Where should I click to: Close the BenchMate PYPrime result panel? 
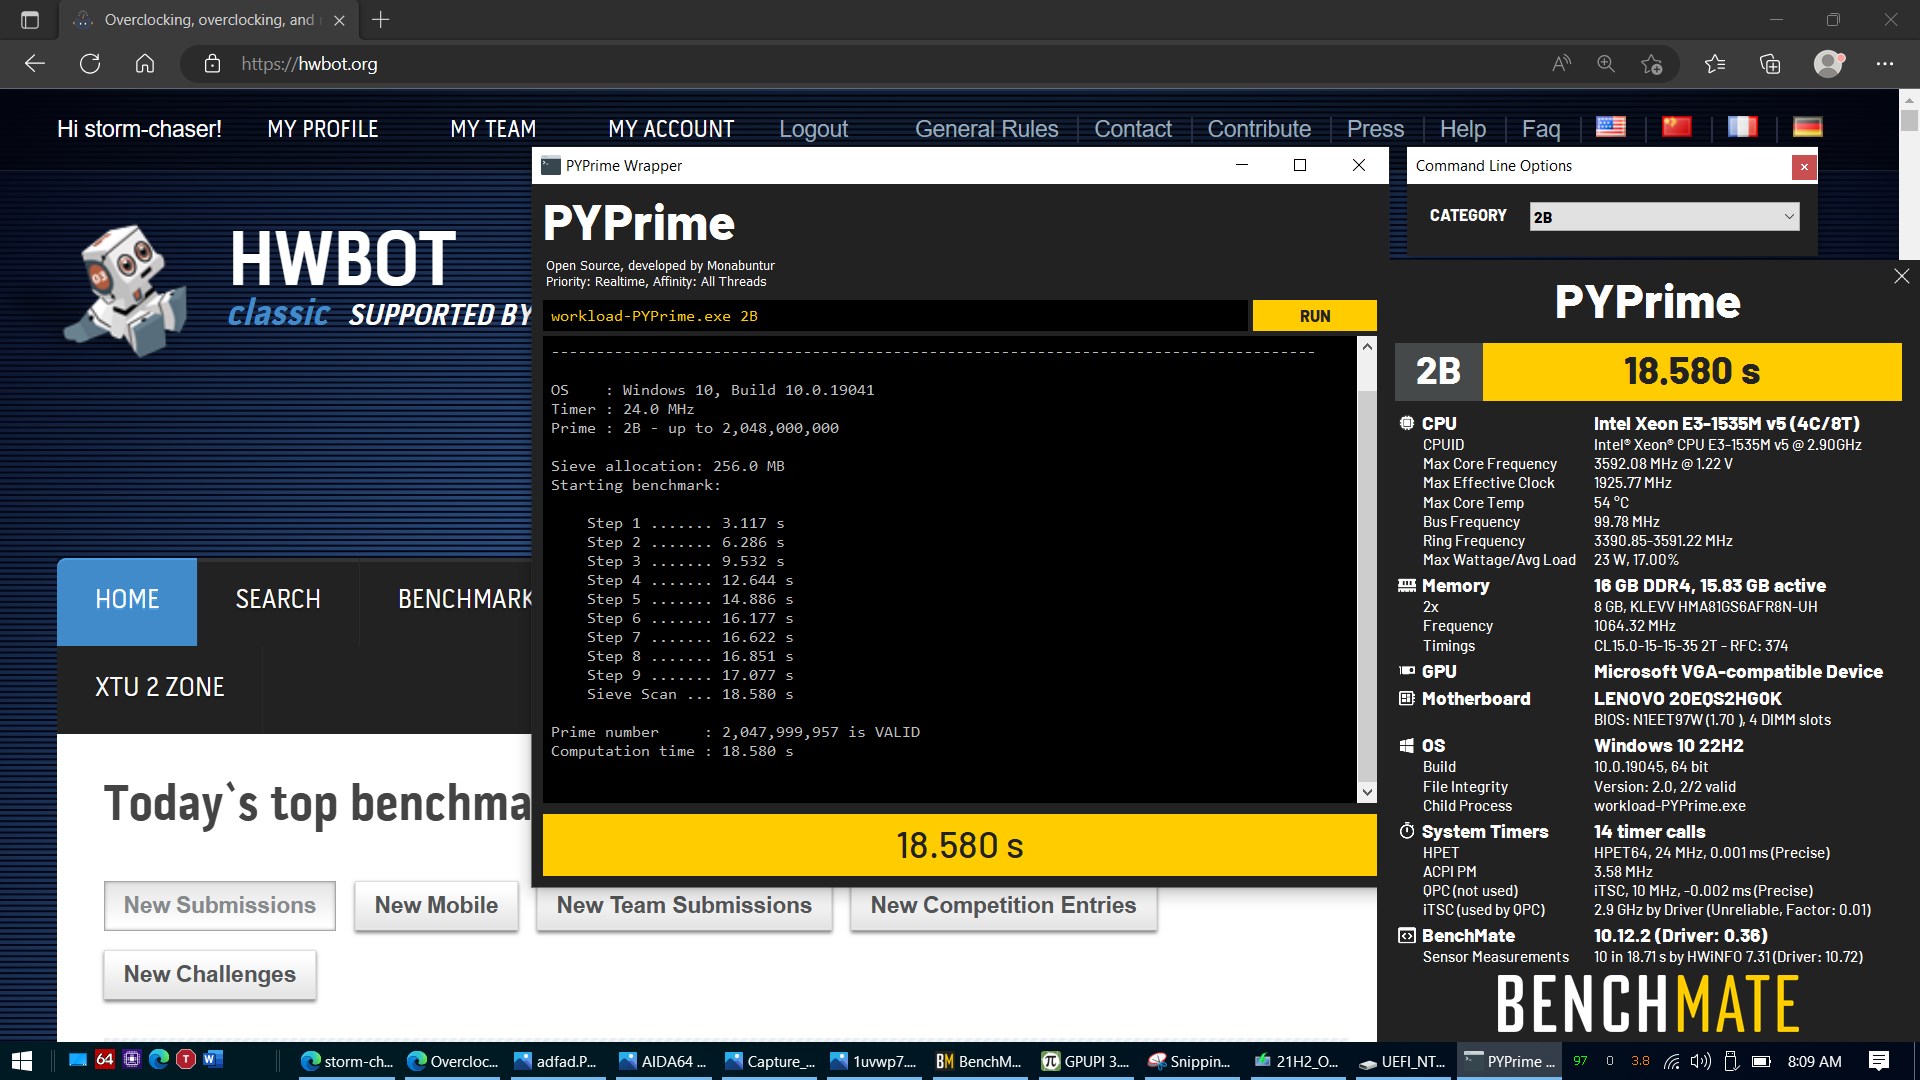[x=1901, y=277]
